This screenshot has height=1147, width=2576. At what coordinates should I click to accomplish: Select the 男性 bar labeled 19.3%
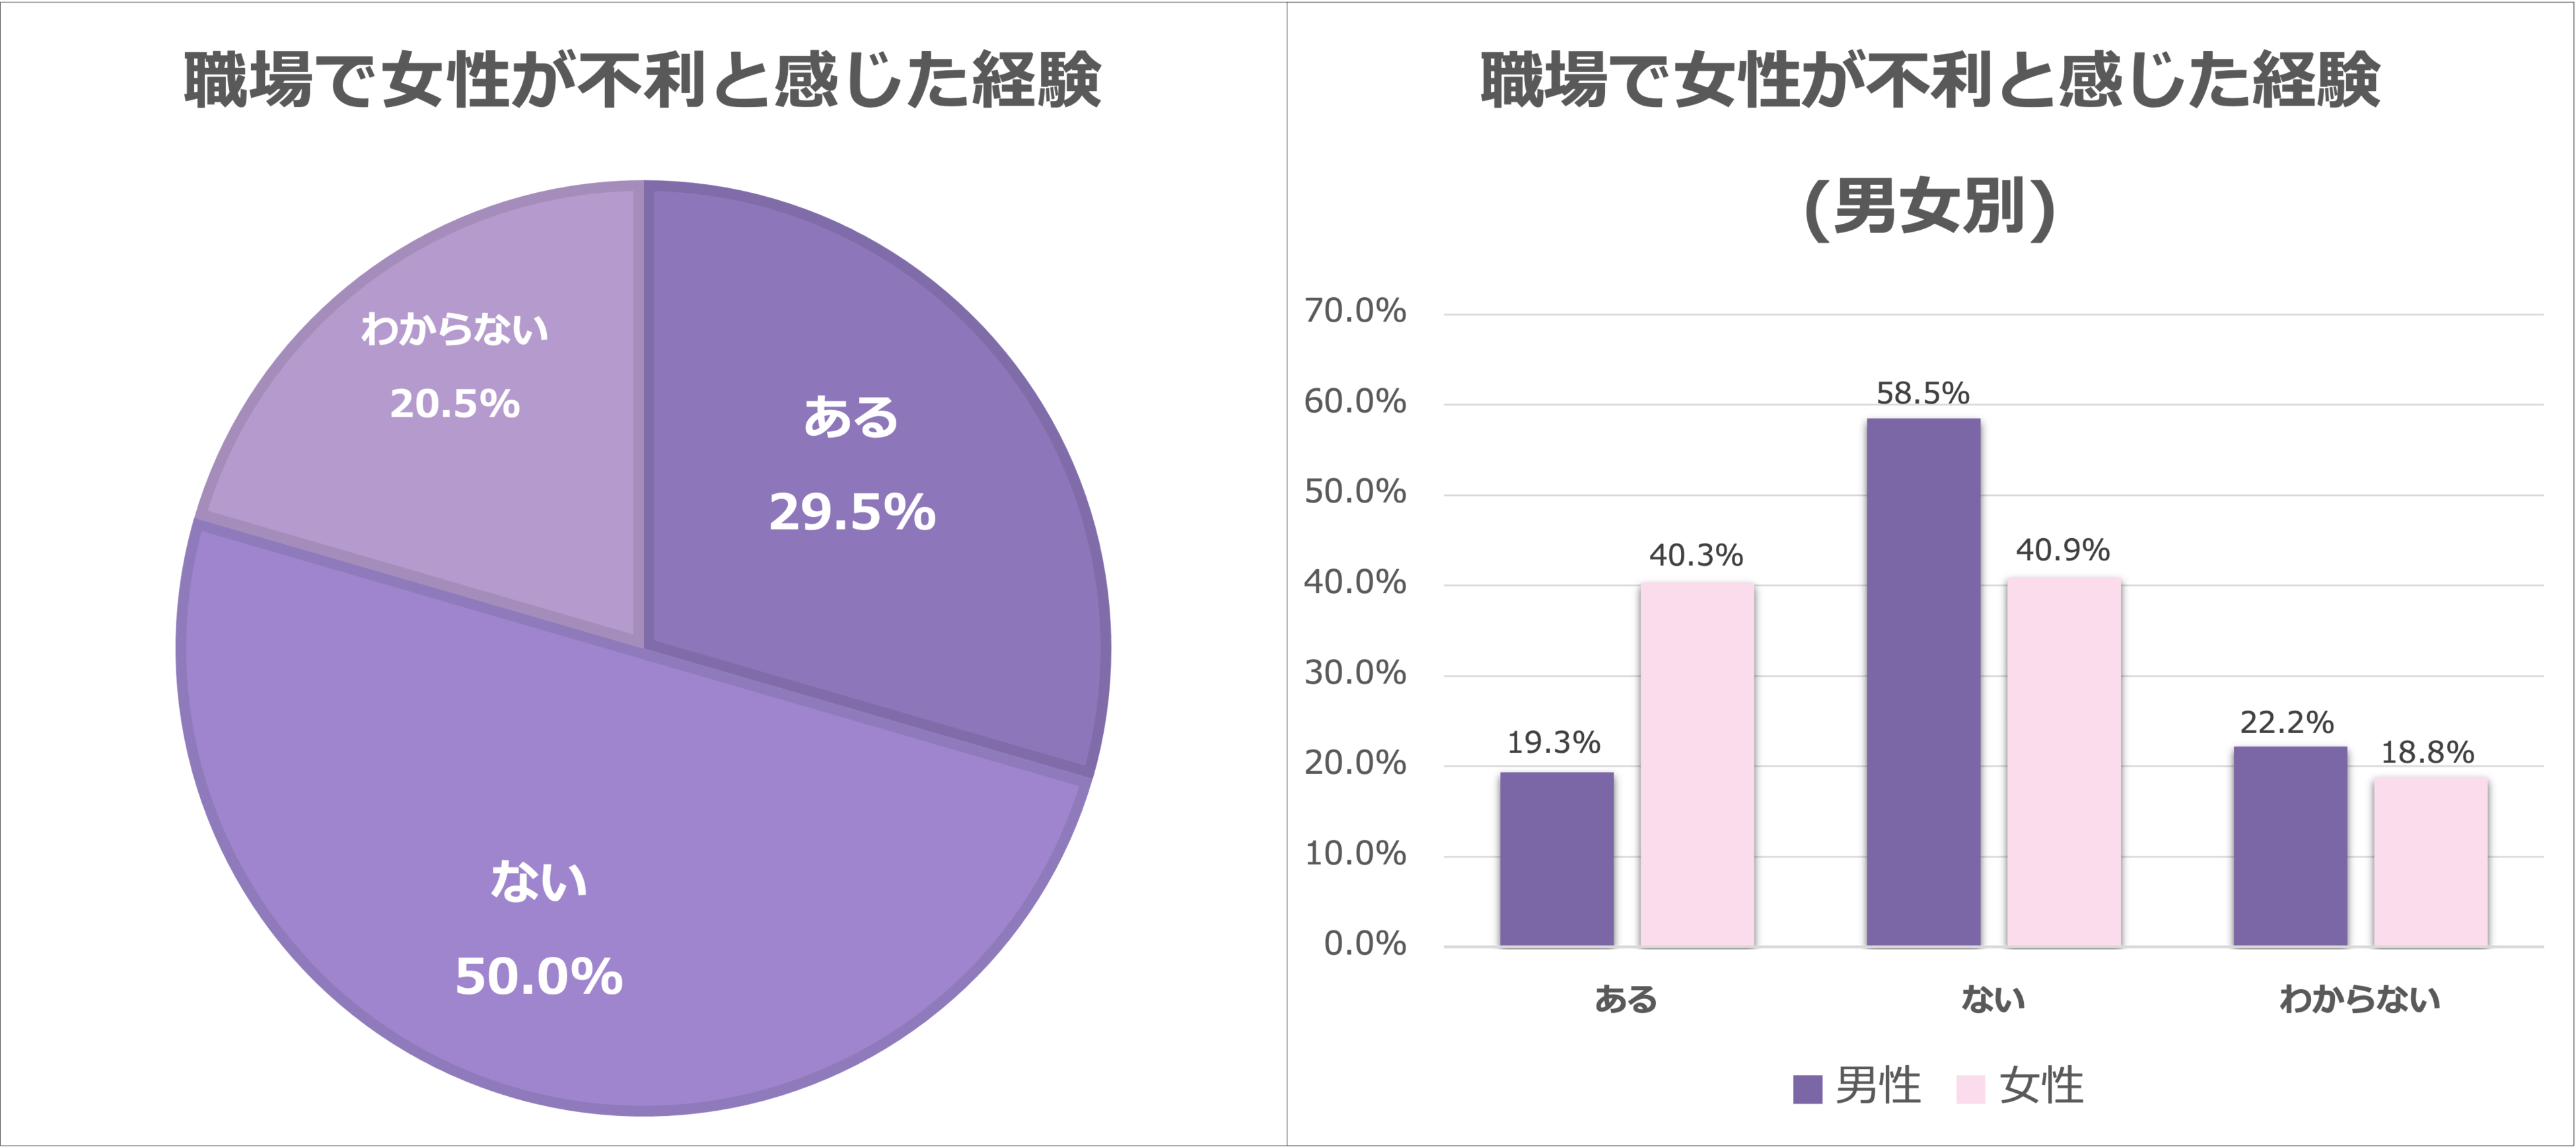click(1557, 859)
